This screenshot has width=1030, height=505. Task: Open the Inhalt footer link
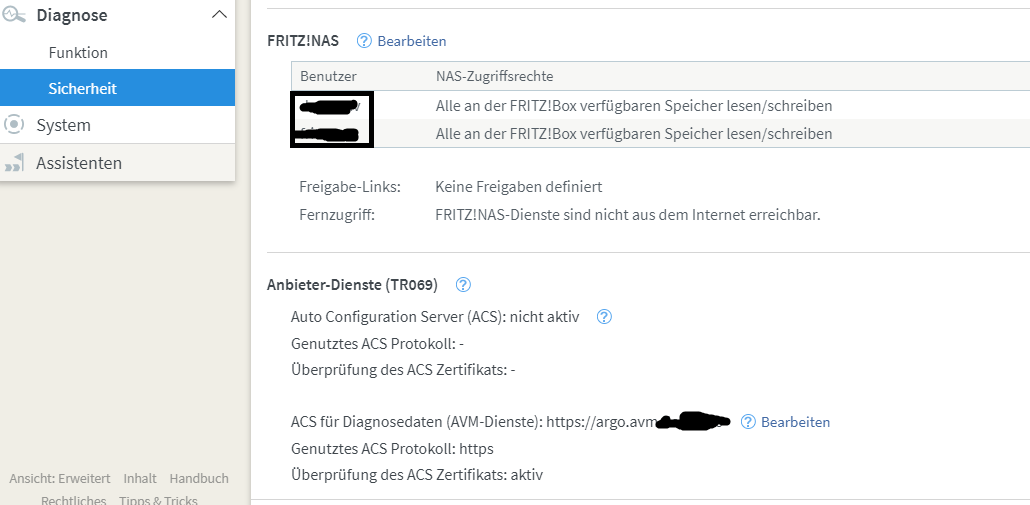(x=140, y=479)
